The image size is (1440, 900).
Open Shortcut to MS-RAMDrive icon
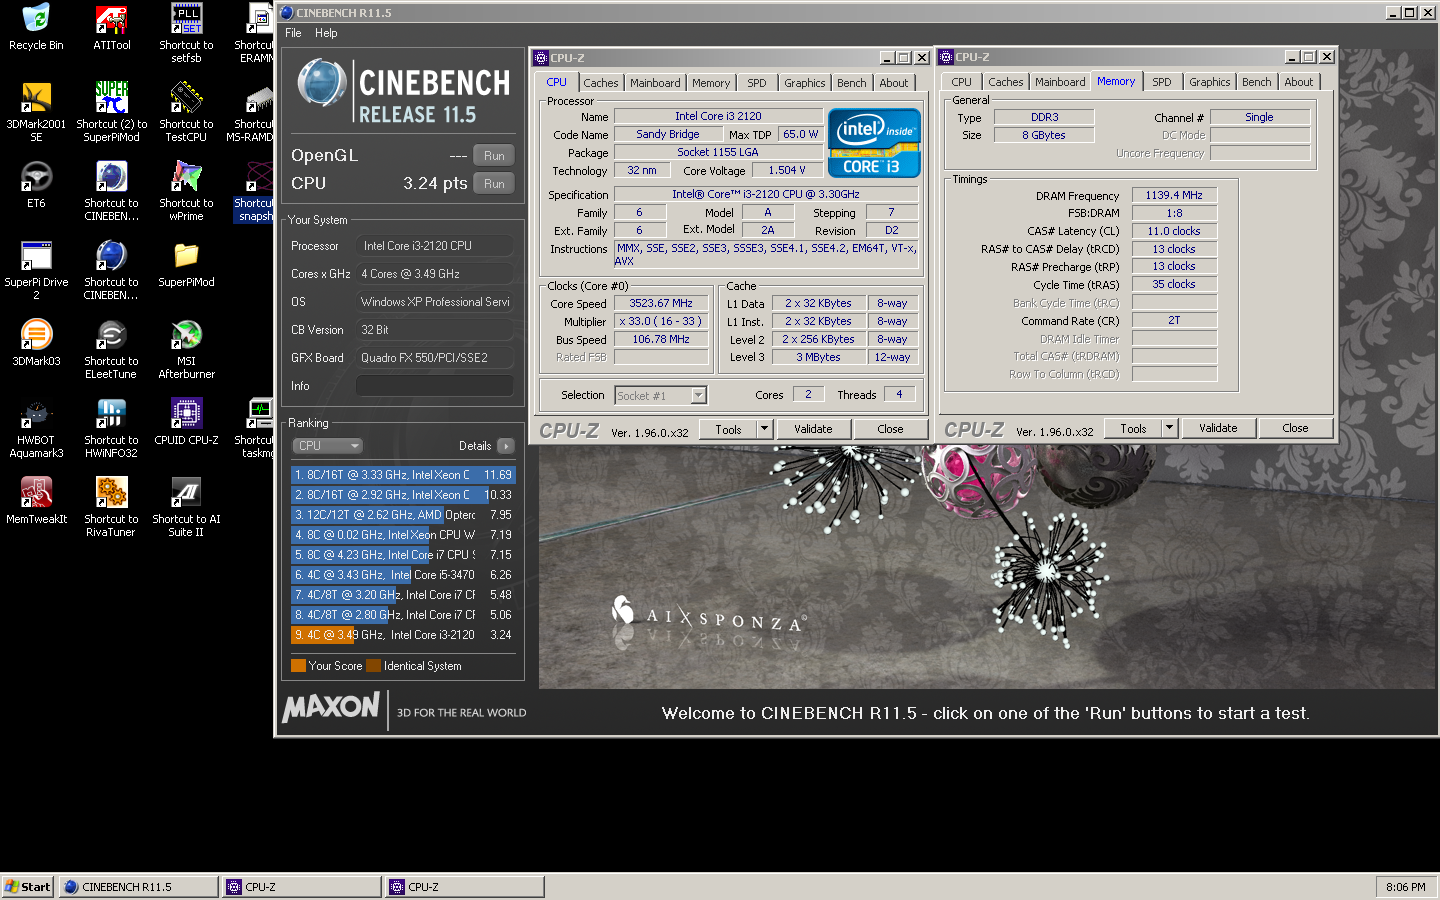[255, 112]
